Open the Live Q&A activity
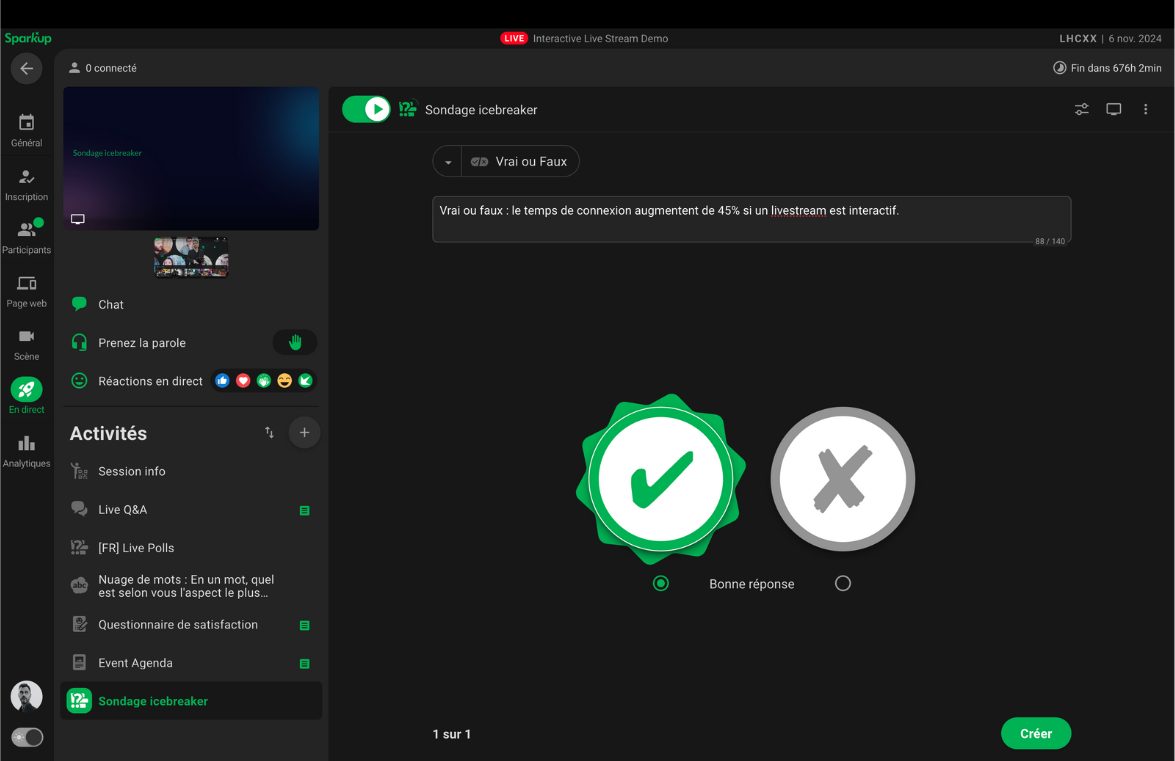 tap(122, 510)
